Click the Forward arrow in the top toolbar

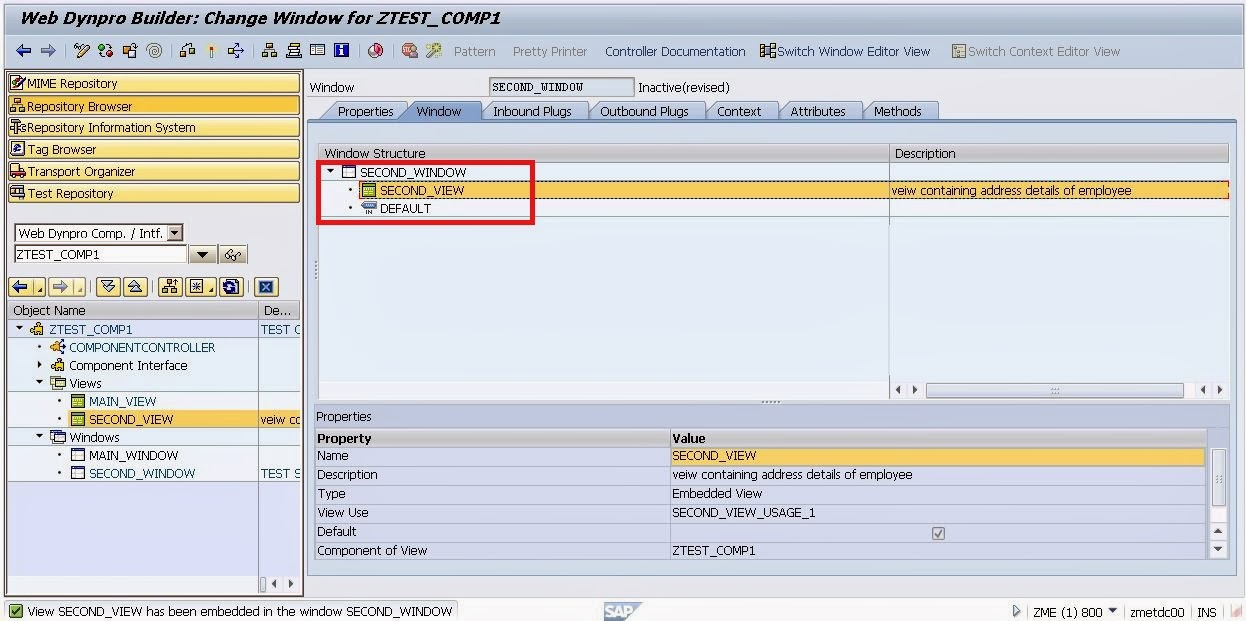coord(48,51)
